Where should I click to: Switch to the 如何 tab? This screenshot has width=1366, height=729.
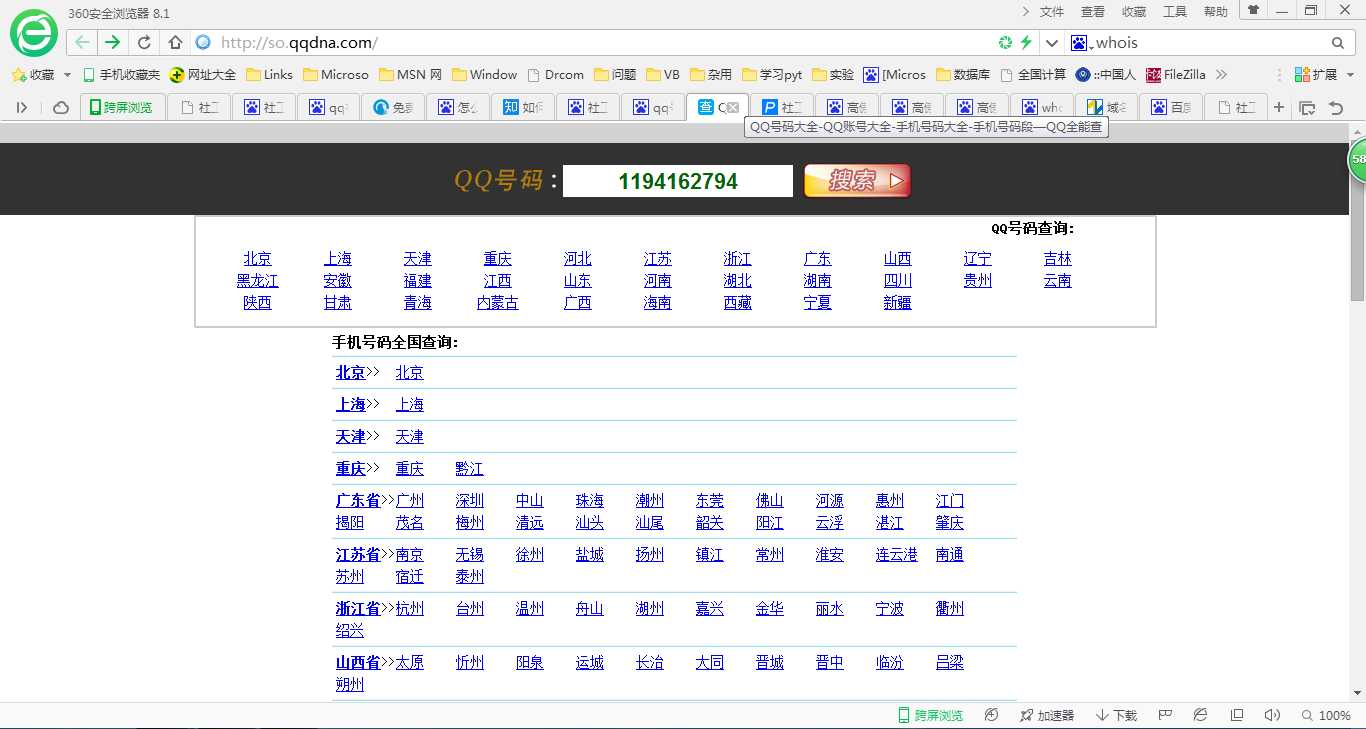click(x=523, y=107)
